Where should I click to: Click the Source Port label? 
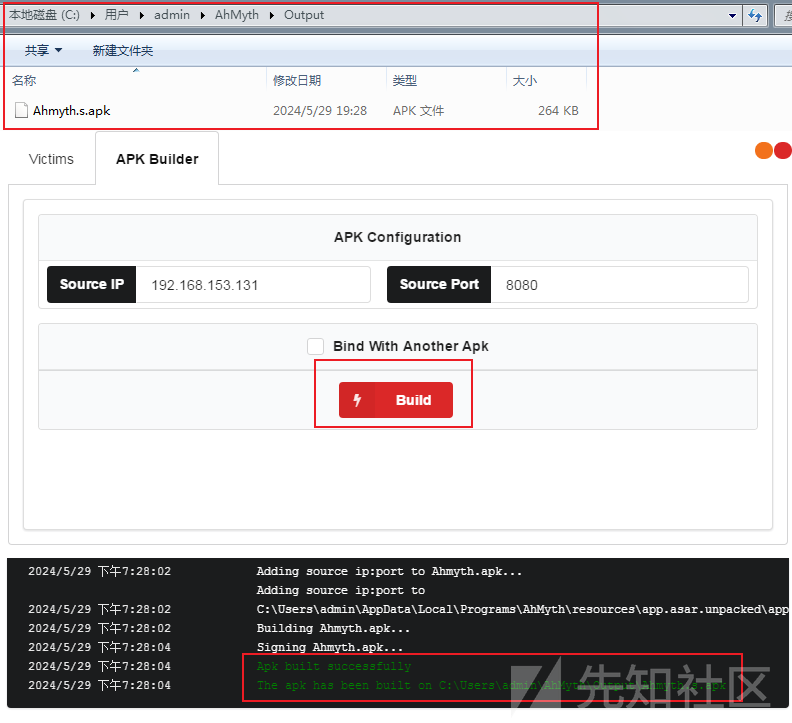pyautogui.click(x=439, y=284)
